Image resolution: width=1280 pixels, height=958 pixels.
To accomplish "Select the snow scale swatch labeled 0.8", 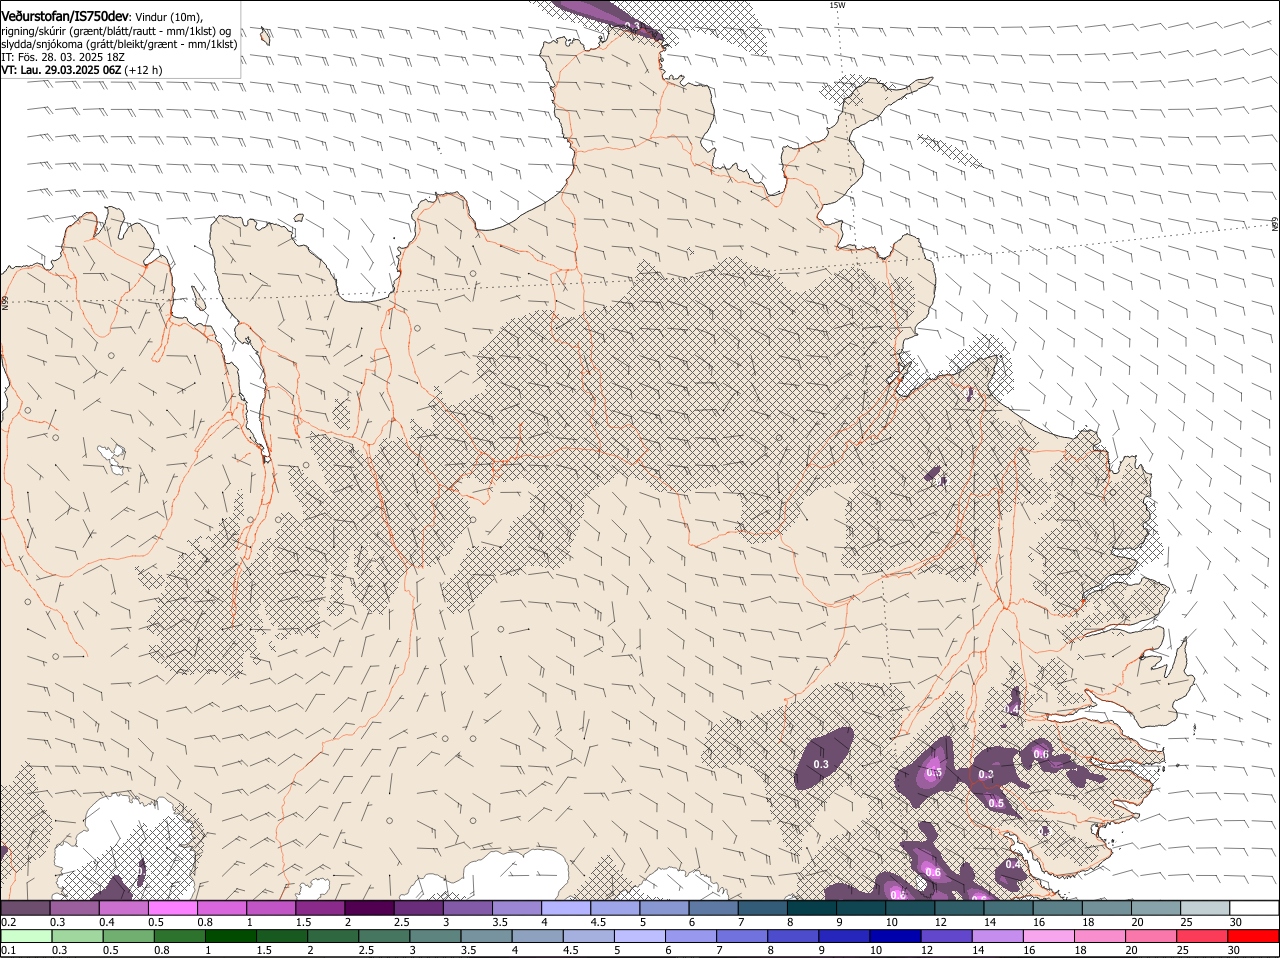I will 221,907.
